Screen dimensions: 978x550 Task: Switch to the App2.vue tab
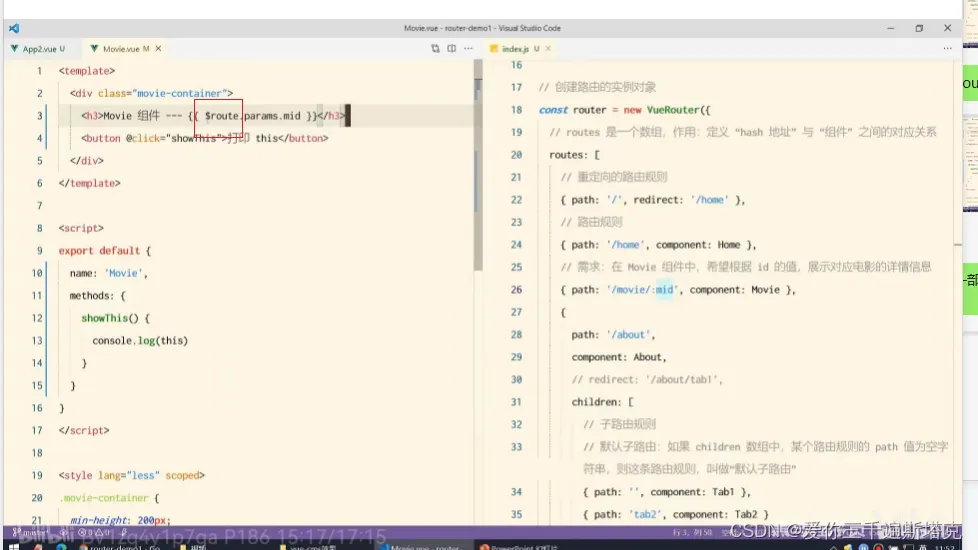tap(38, 49)
